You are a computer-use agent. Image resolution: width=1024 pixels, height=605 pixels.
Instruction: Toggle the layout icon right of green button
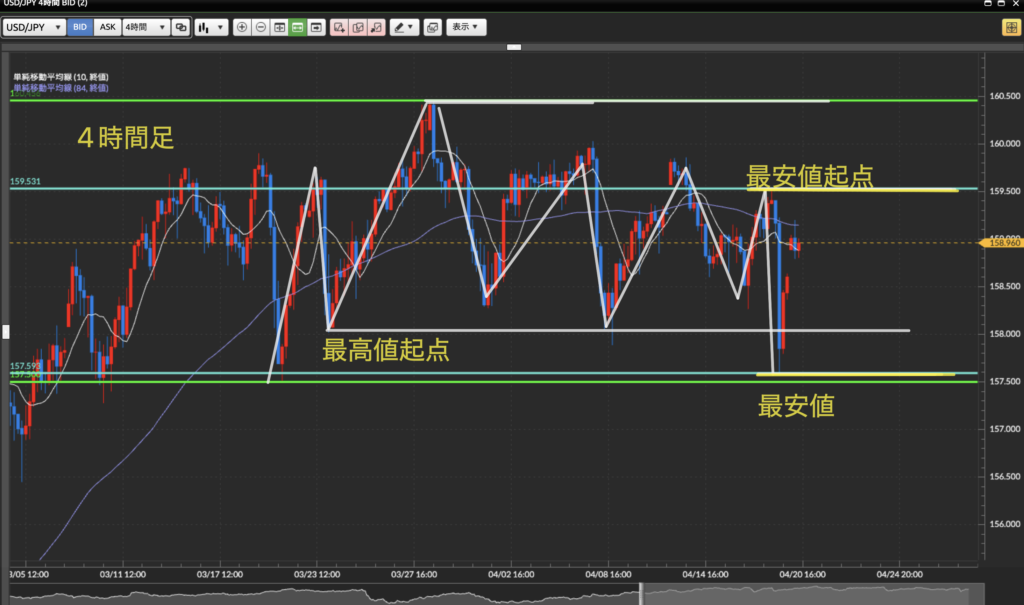click(316, 27)
